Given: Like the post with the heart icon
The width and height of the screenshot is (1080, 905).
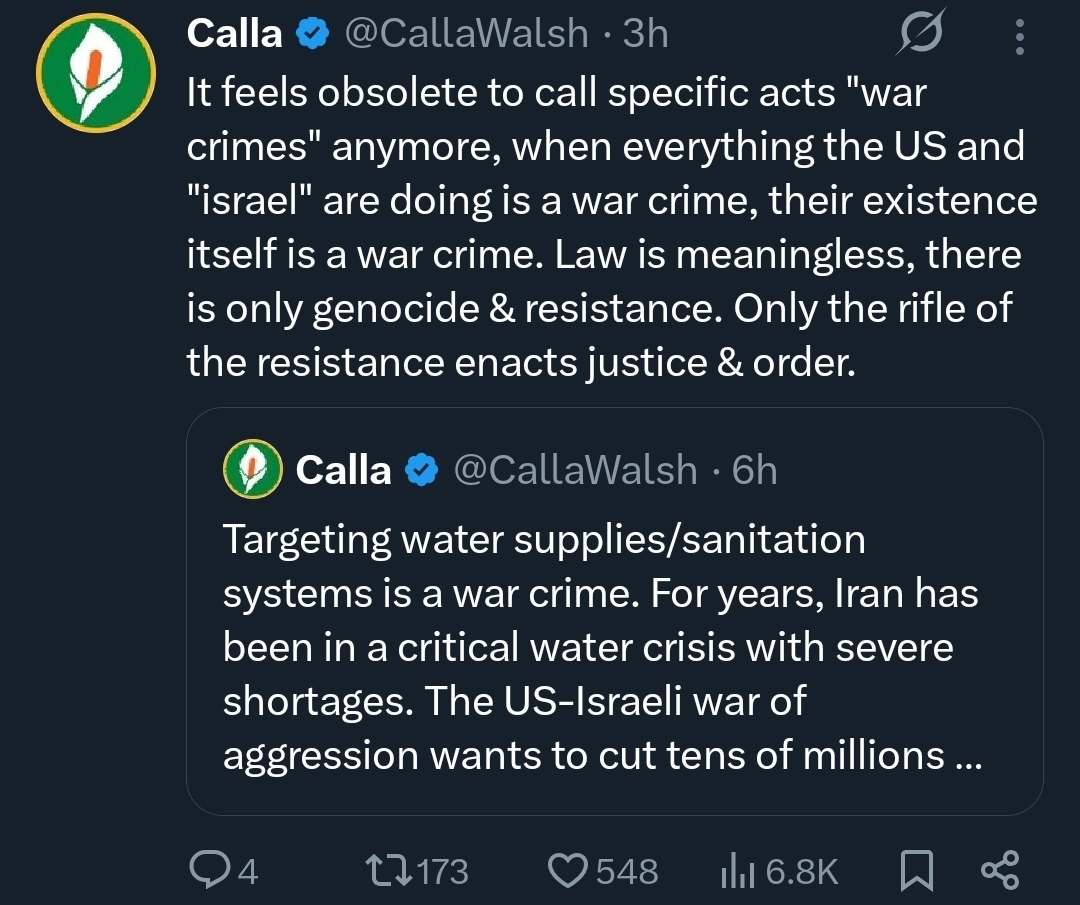Looking at the screenshot, I should pos(569,870).
